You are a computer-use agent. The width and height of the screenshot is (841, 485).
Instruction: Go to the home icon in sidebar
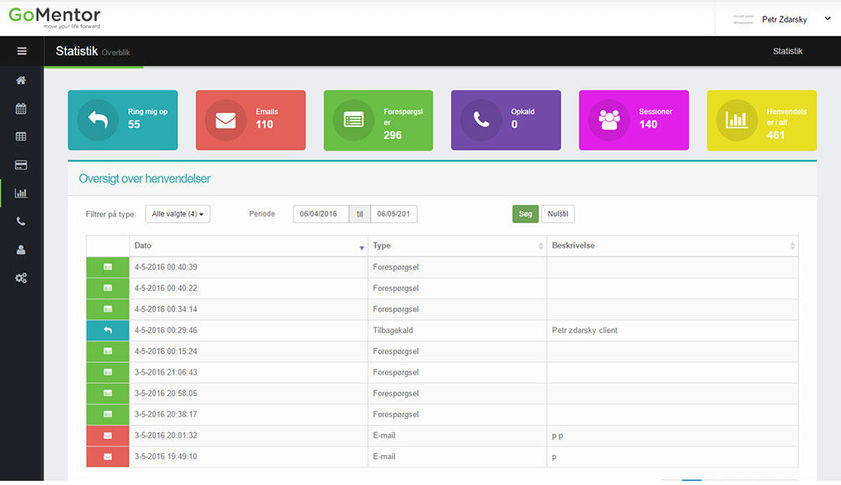click(21, 80)
